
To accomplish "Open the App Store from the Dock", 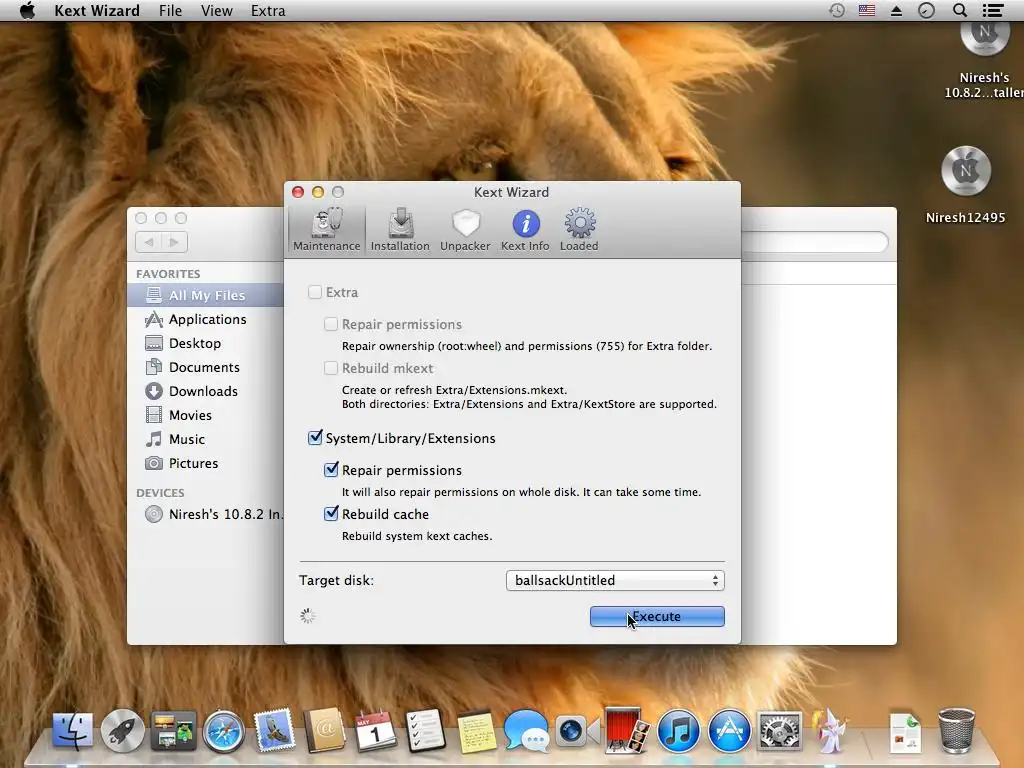I will 729,730.
